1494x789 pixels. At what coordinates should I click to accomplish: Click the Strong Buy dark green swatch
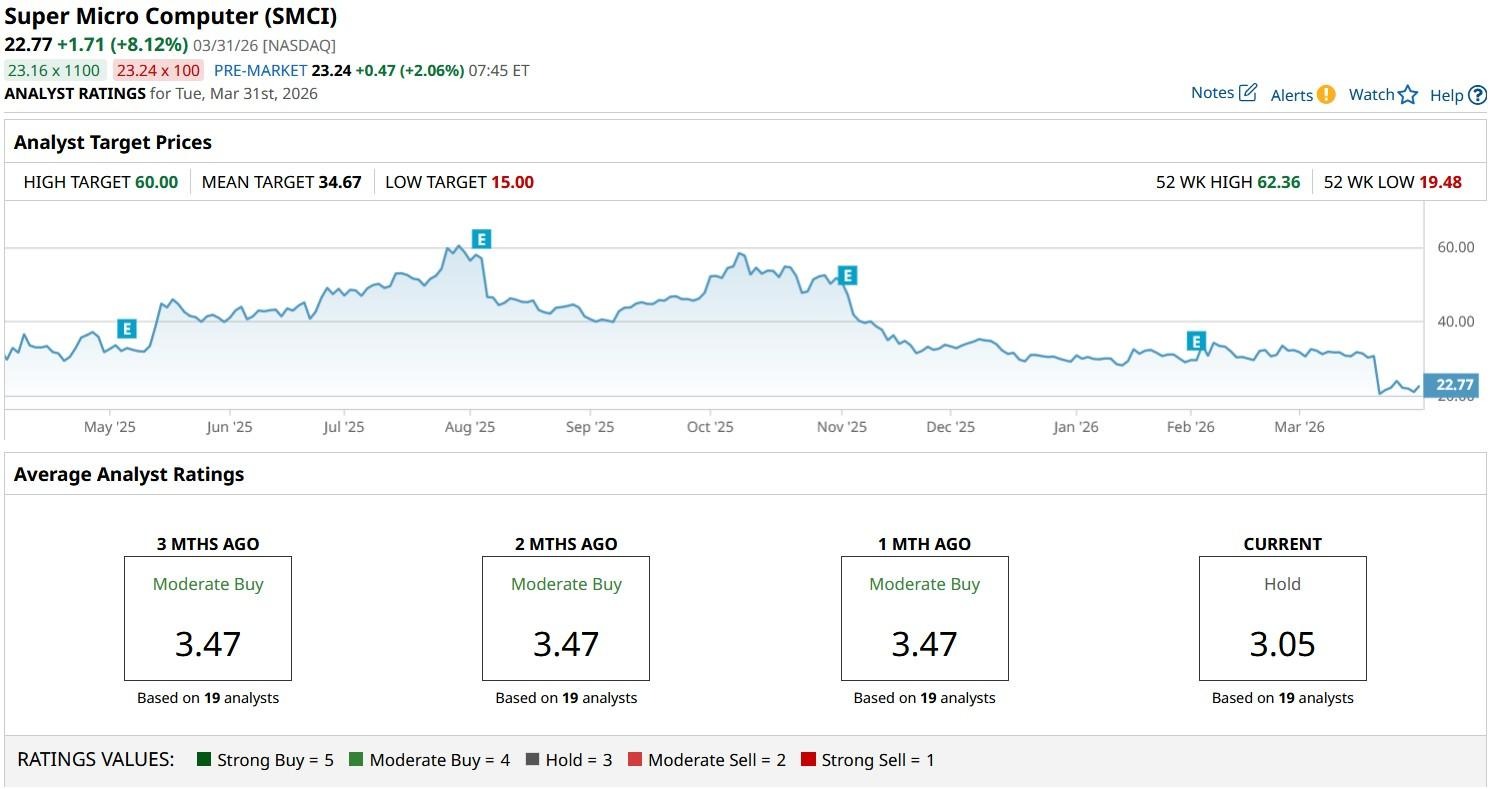204,760
